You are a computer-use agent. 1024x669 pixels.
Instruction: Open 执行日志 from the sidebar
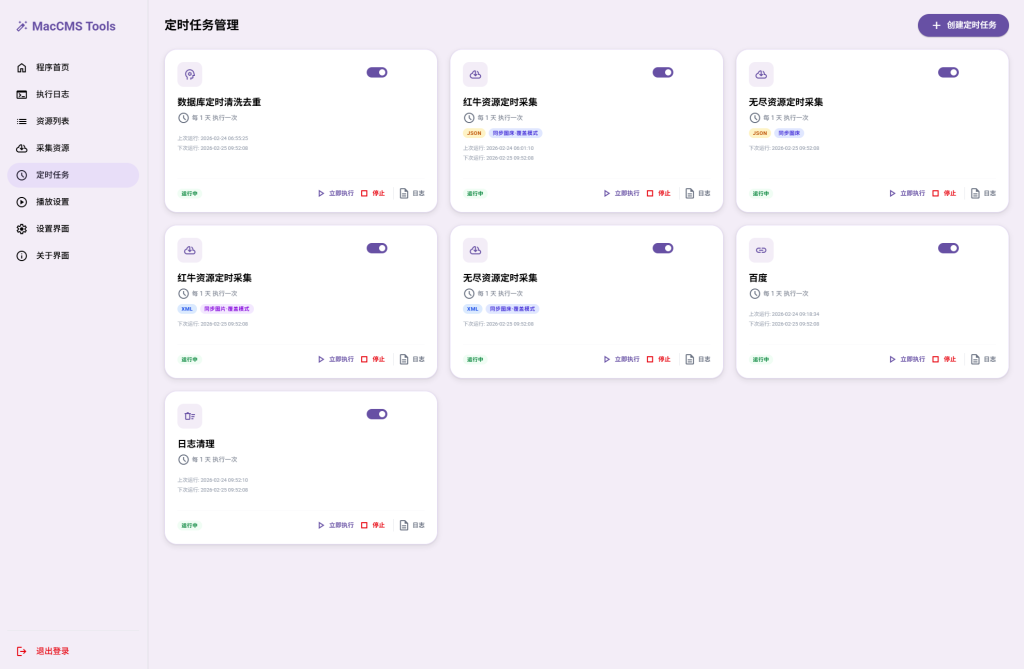52,95
